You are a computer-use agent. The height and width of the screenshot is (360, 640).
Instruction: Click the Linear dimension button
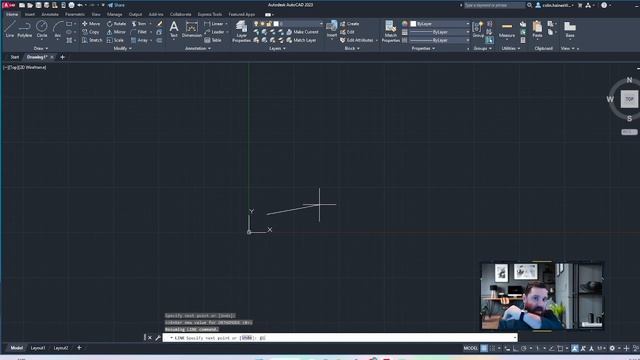[x=214, y=24]
